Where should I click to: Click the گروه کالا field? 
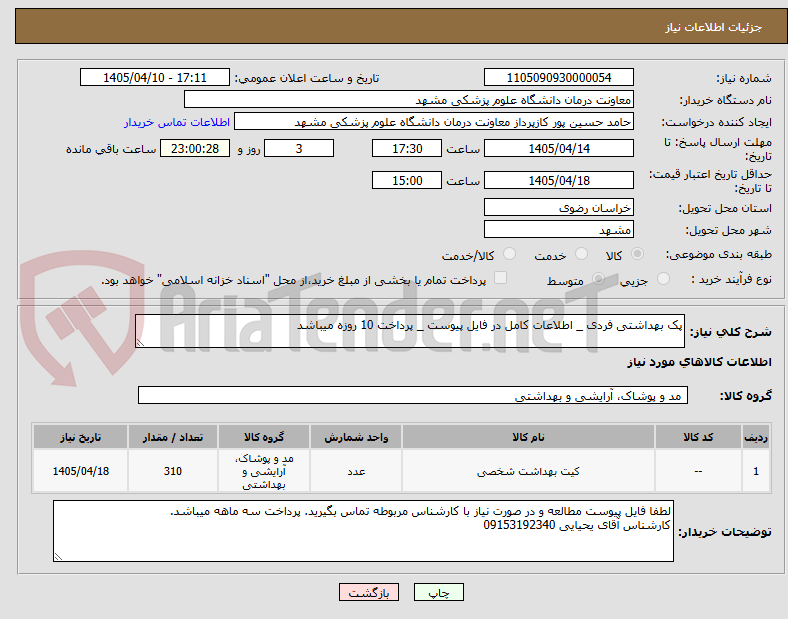(x=413, y=395)
